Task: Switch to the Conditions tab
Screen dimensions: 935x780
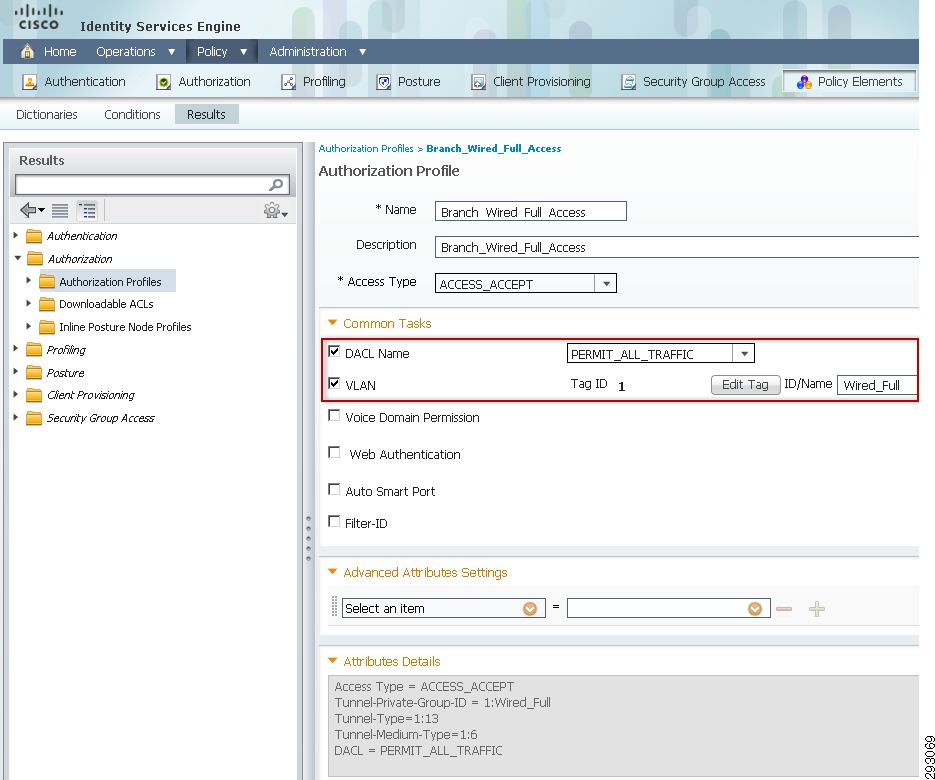Action: tap(132, 114)
